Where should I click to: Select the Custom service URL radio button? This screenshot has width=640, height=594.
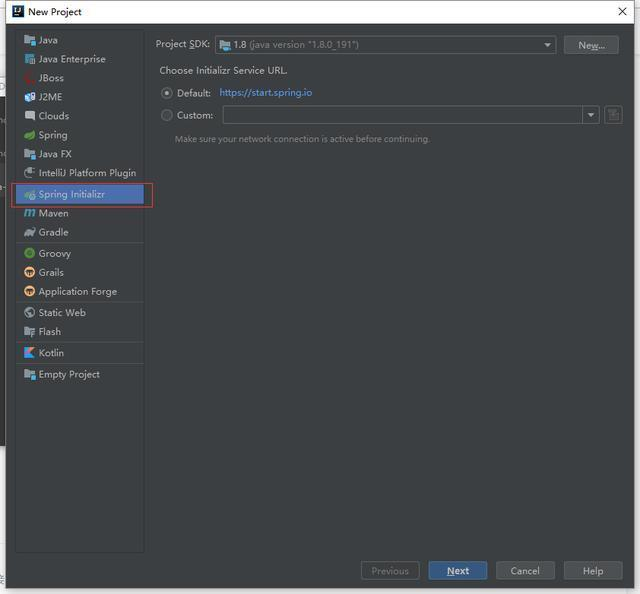[x=167, y=116]
